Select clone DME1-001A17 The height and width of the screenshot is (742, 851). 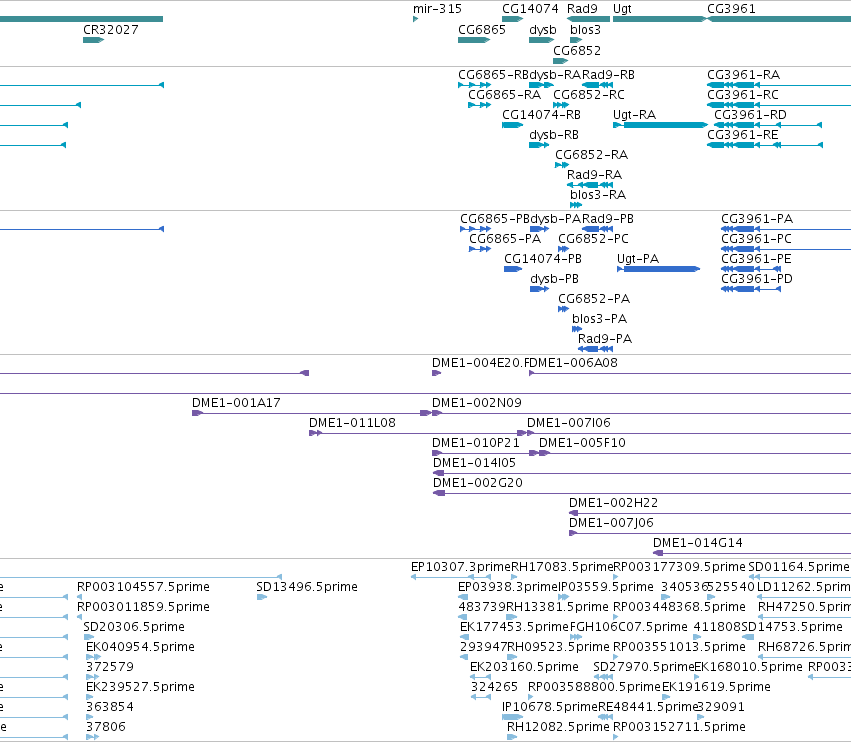[236, 403]
